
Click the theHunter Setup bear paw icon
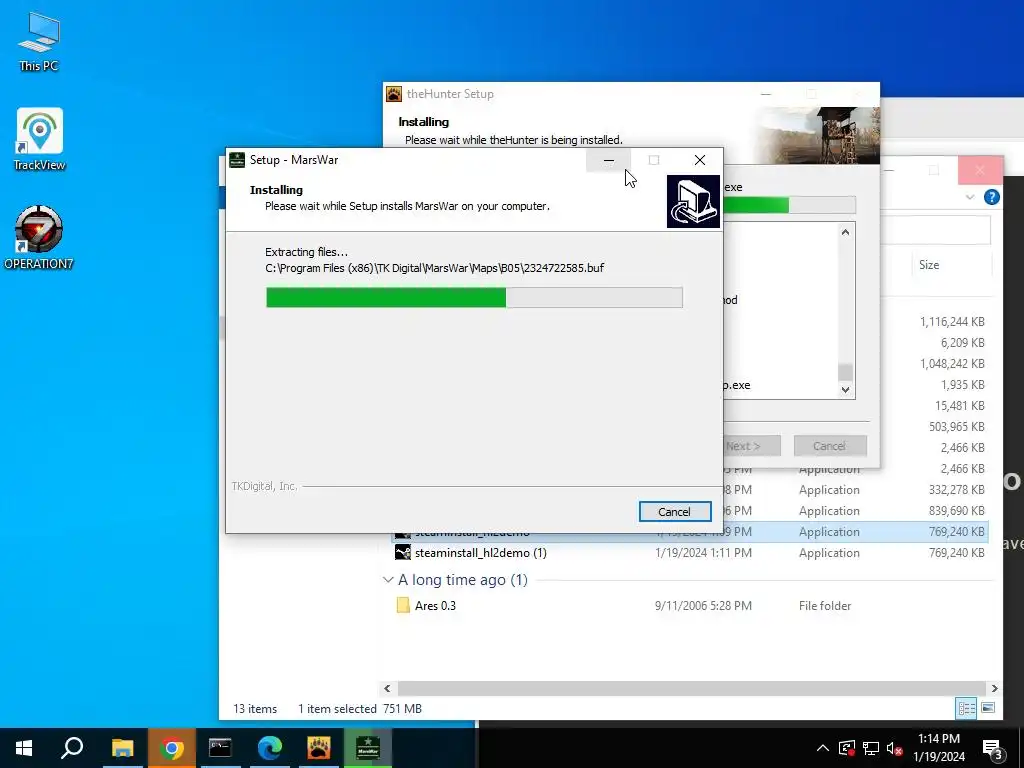[x=394, y=94]
